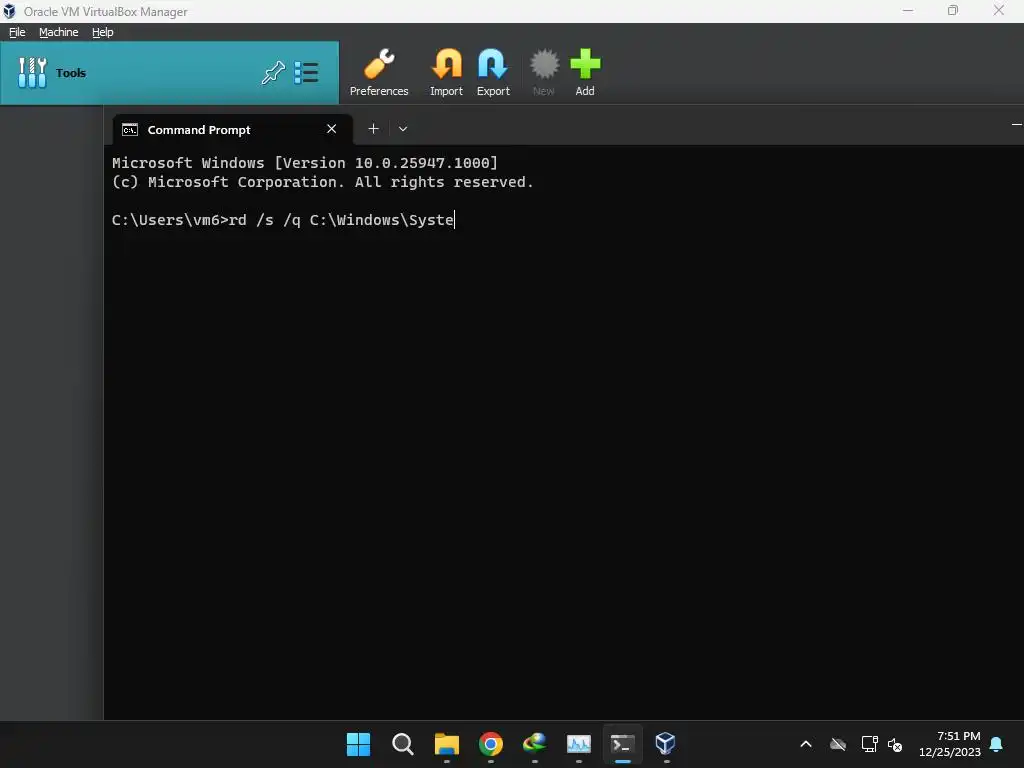Open the File menu
1024x768 pixels.
pos(17,32)
